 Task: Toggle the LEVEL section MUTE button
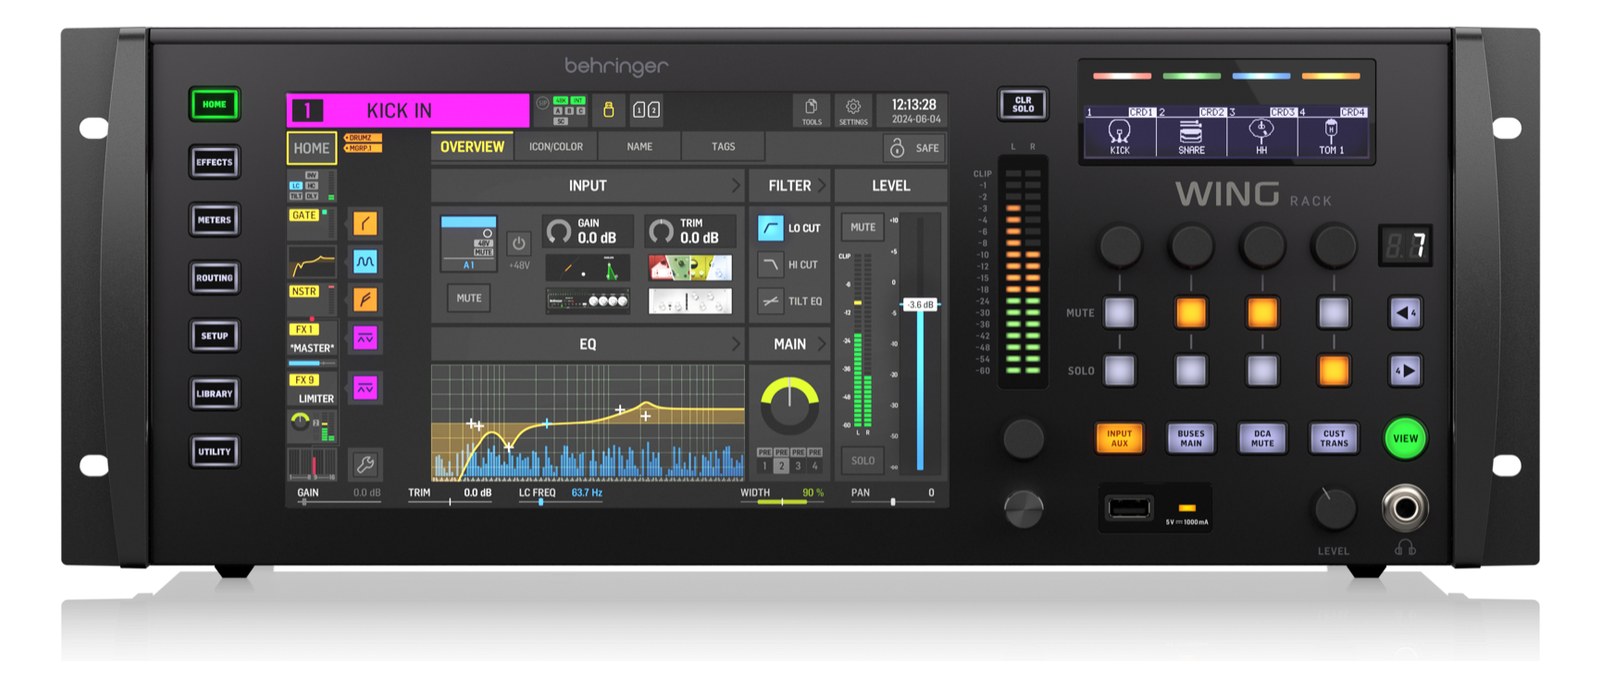click(863, 227)
